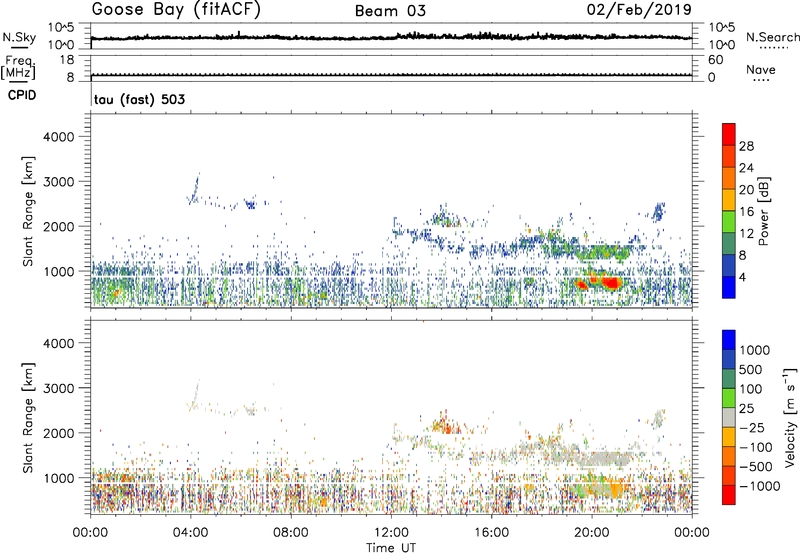Click the "28" label on Power colorbar

[746, 146]
